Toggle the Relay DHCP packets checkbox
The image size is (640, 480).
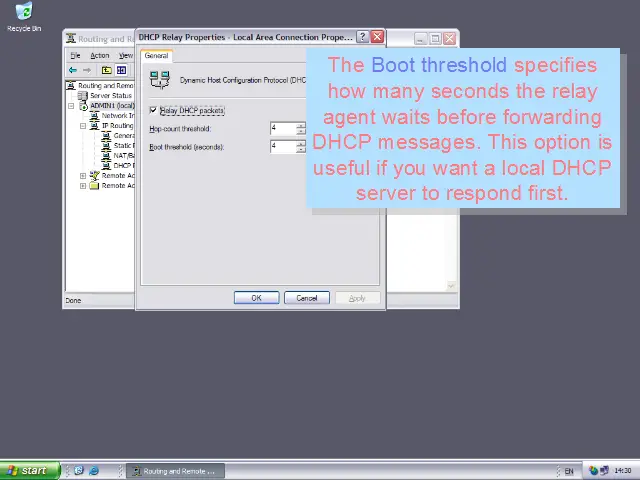click(154, 110)
